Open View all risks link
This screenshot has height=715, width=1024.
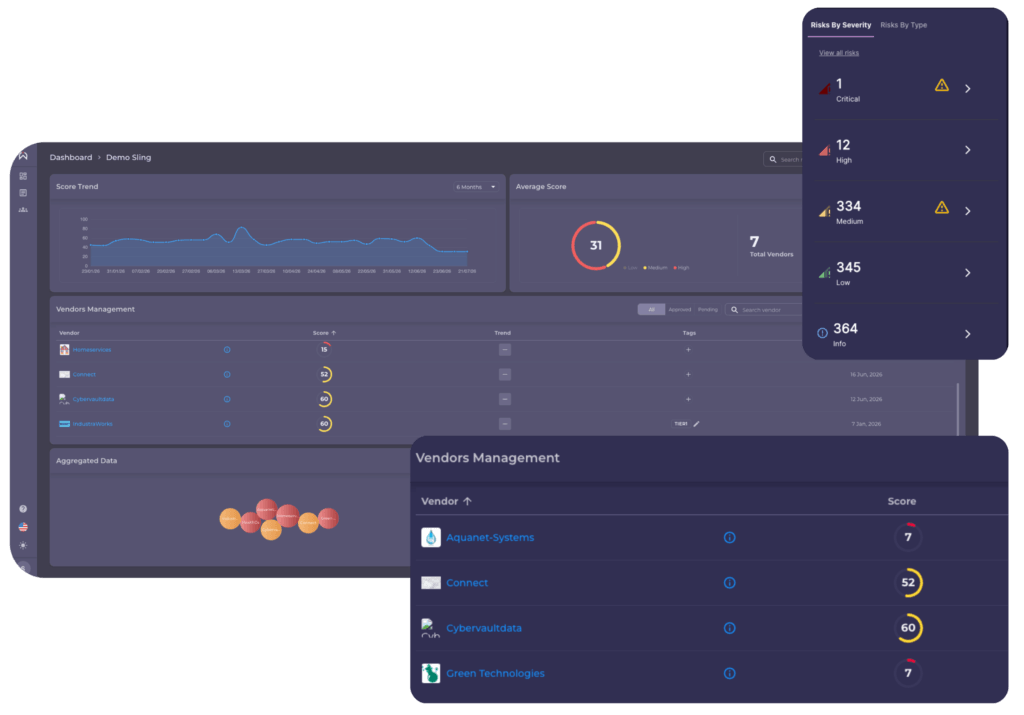click(x=839, y=53)
